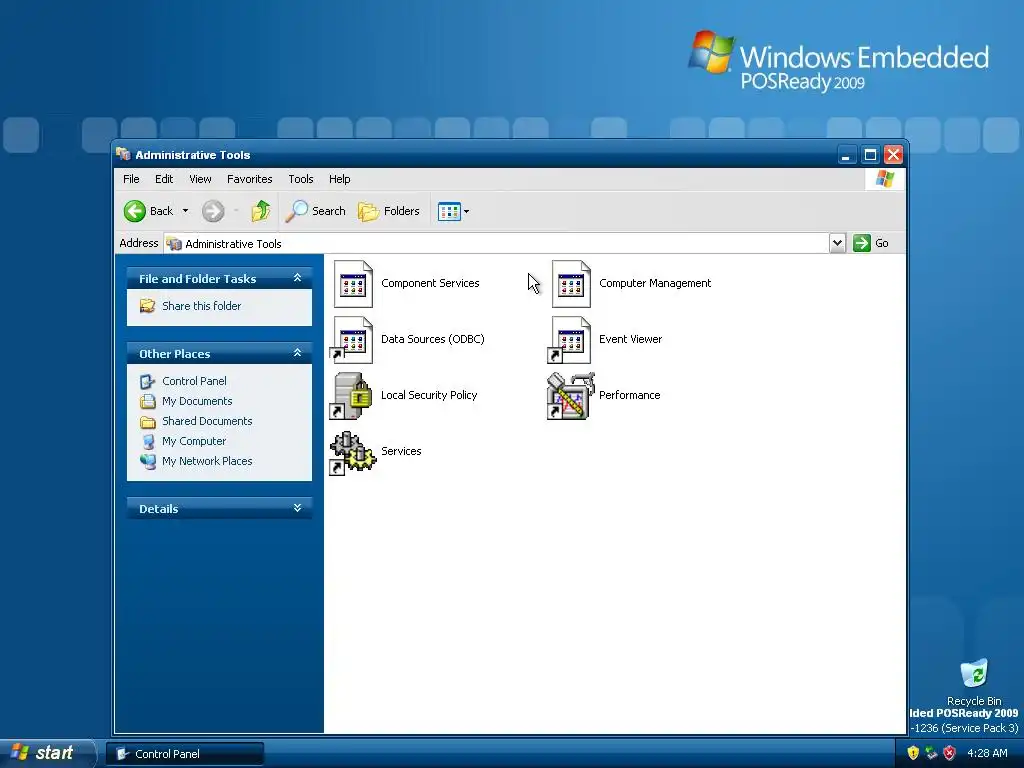Image resolution: width=1024 pixels, height=768 pixels.
Task: Toggle the Folders pane
Action: (x=389, y=211)
